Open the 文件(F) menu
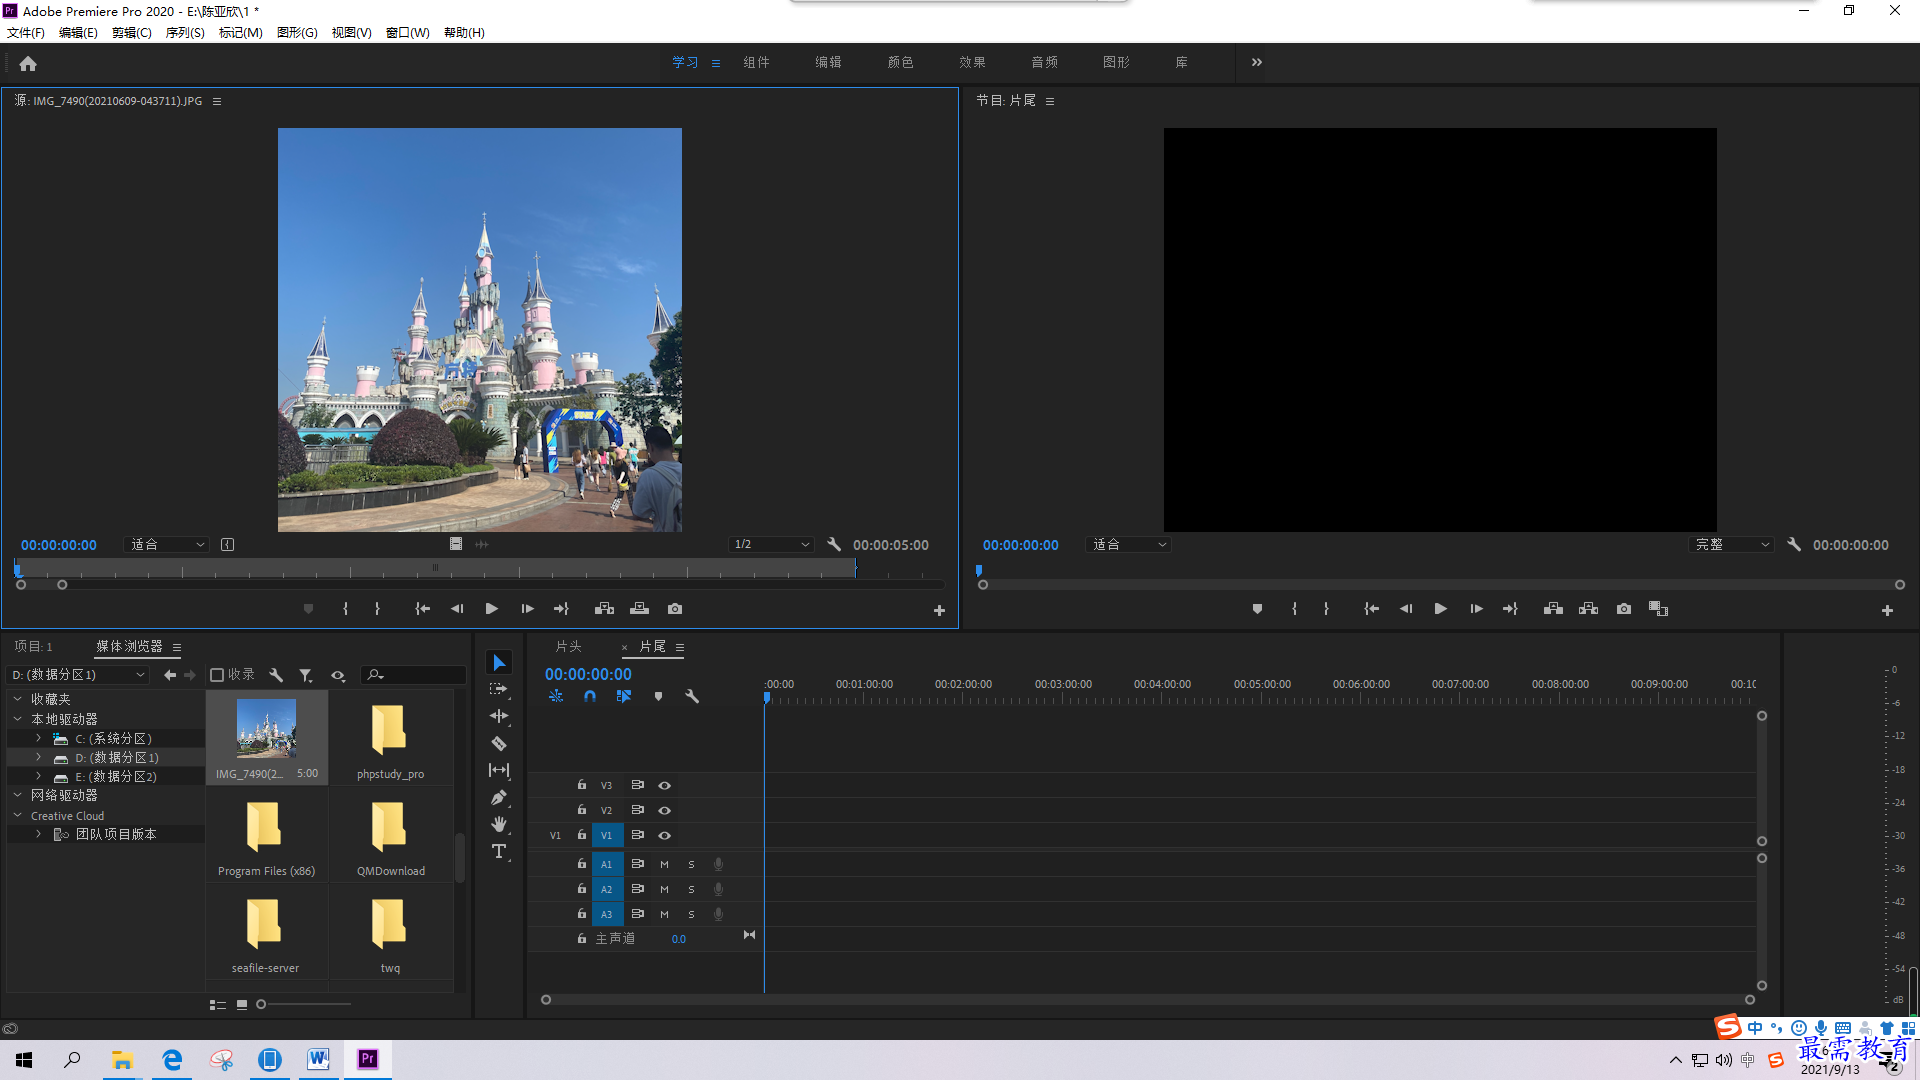Image resolution: width=1920 pixels, height=1080 pixels. [x=26, y=32]
